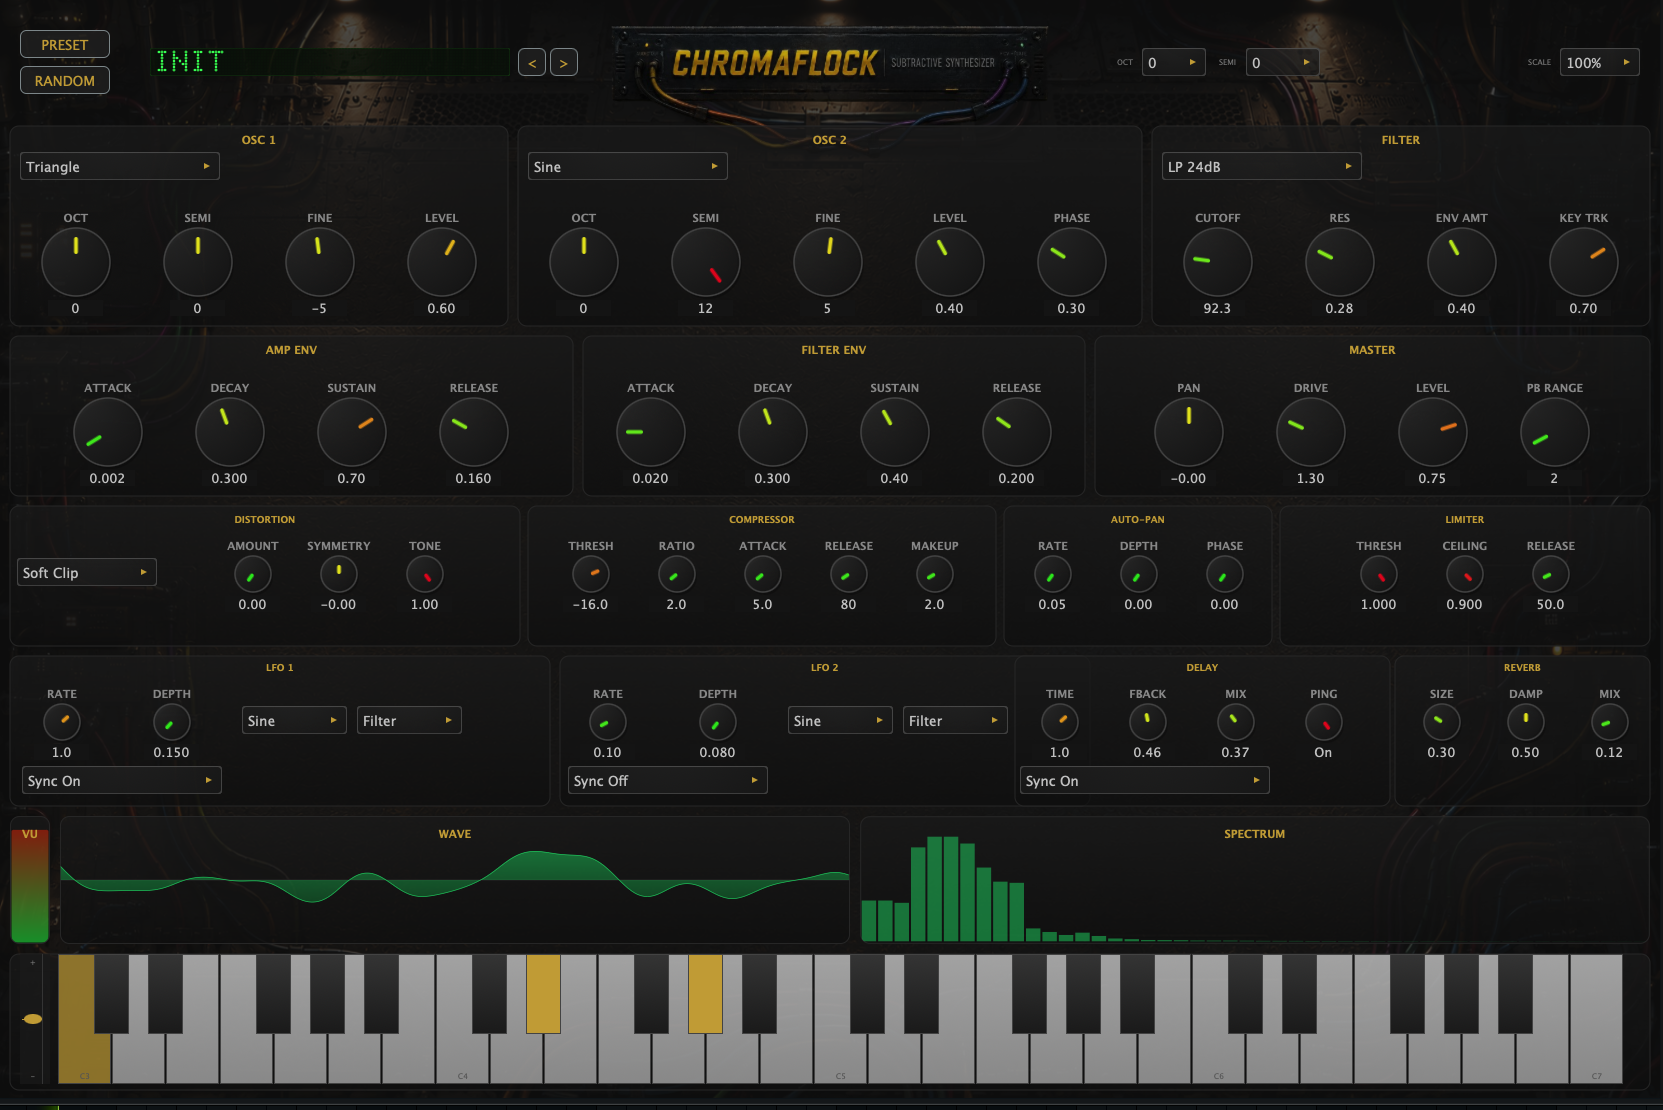The width and height of the screenshot is (1663, 1110).
Task: Click OSC 1 SEMI knob
Action: tap(198, 262)
